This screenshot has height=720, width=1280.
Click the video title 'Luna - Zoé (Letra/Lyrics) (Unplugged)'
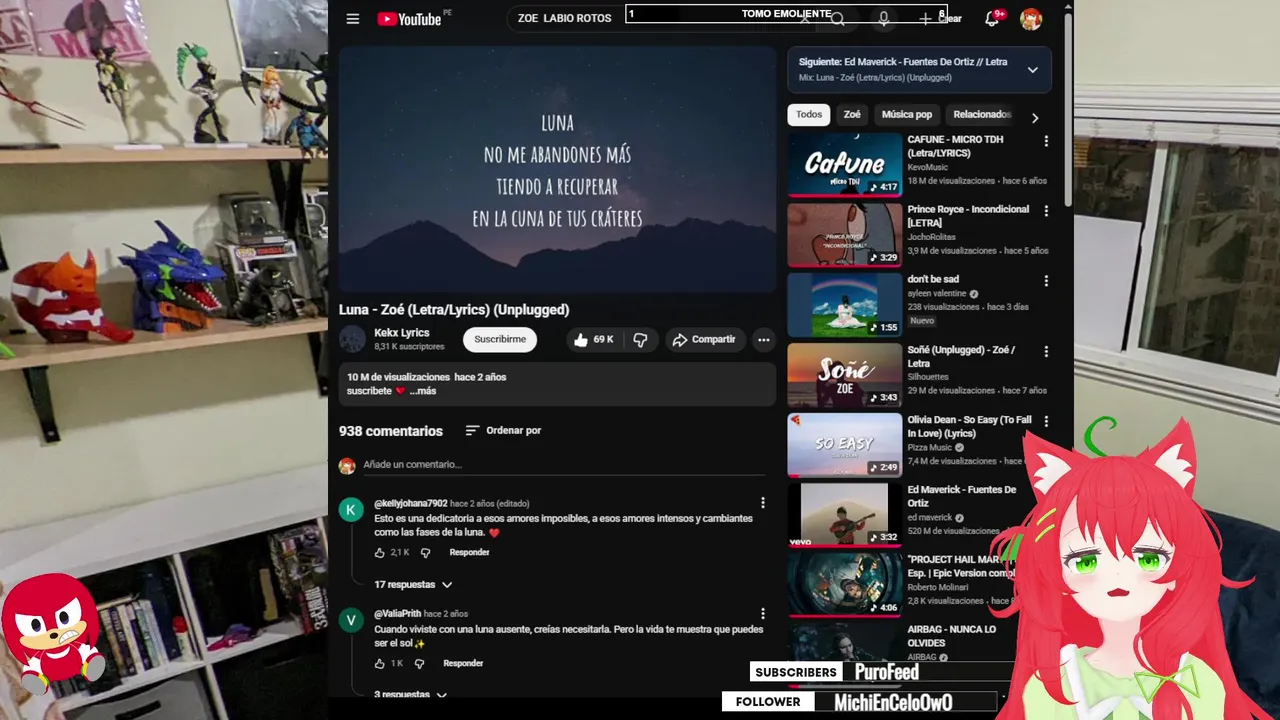[454, 310]
